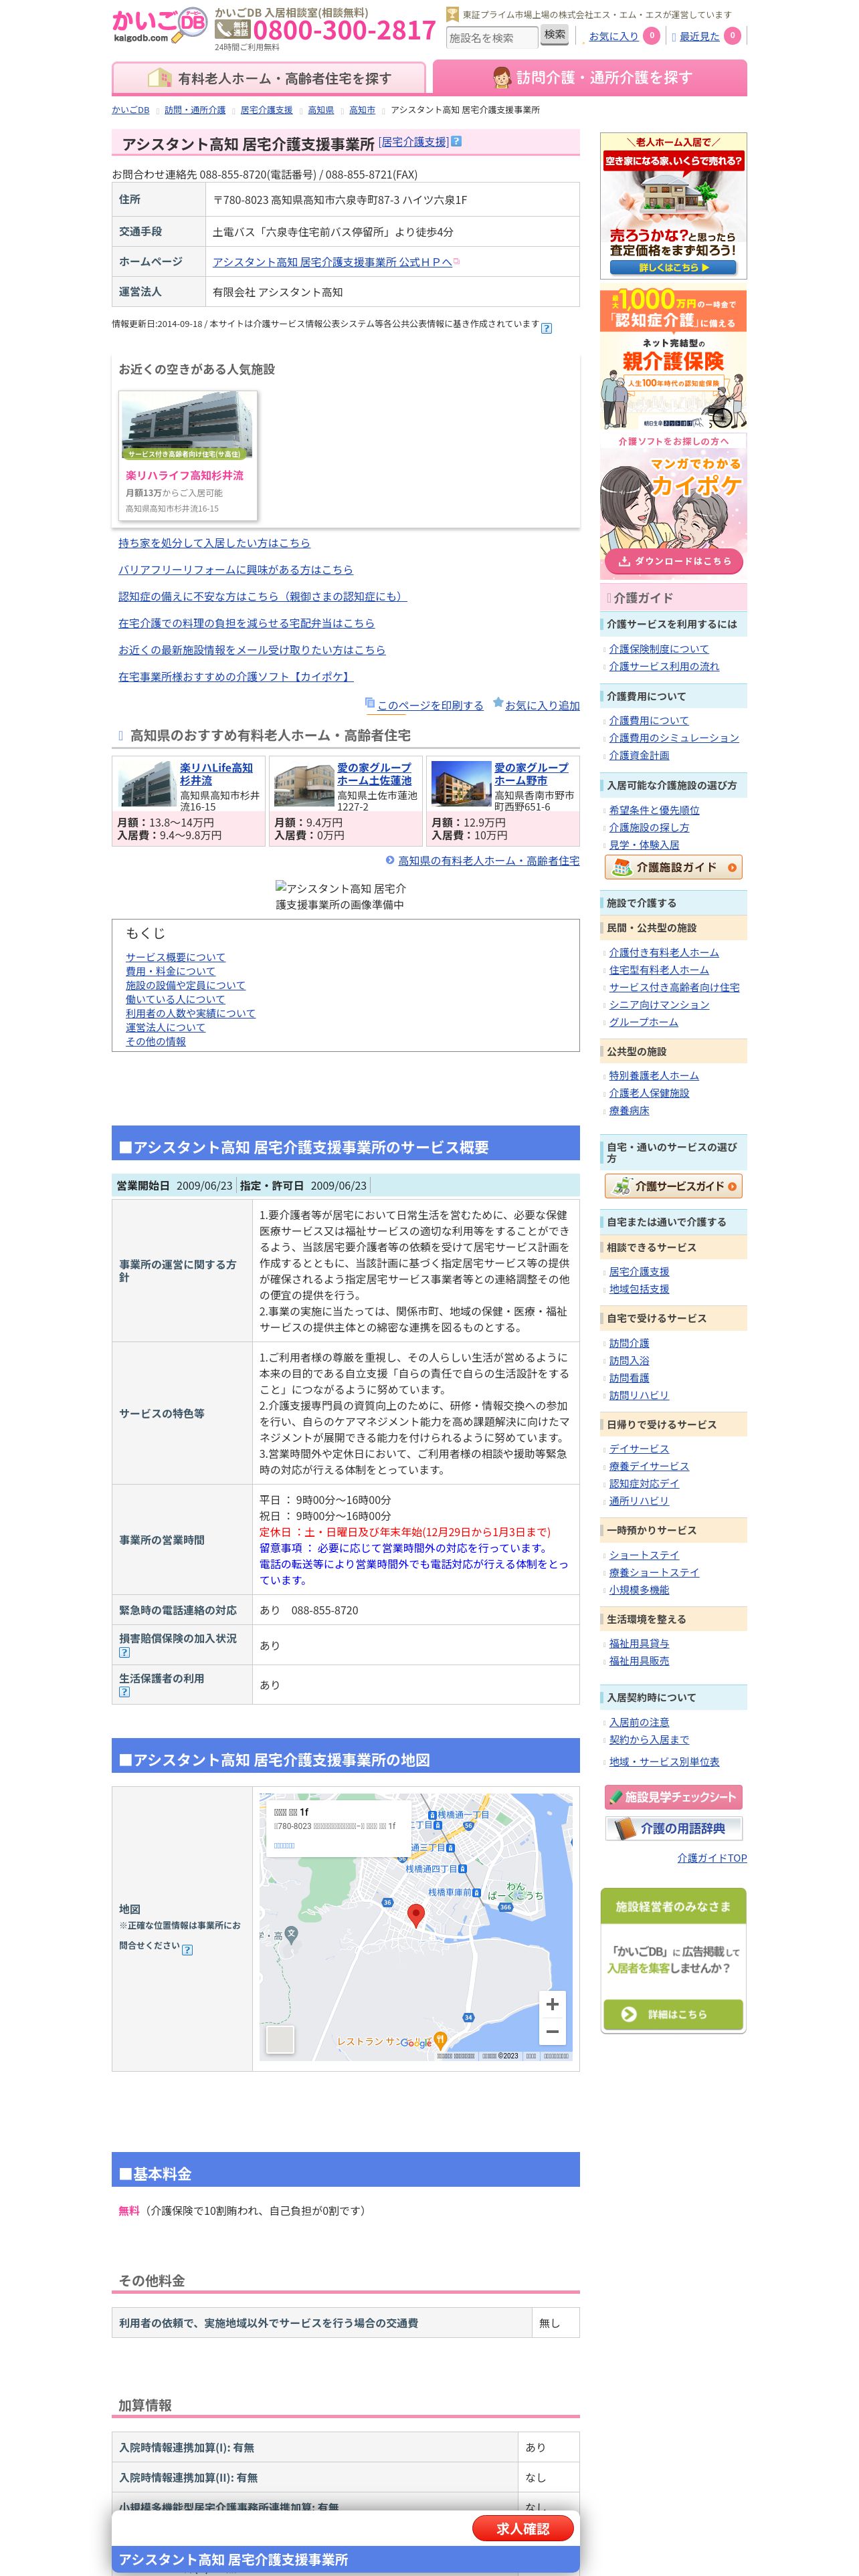Open 持ち家を処分して入居したい方 link
The image size is (859, 2576).
point(214,543)
